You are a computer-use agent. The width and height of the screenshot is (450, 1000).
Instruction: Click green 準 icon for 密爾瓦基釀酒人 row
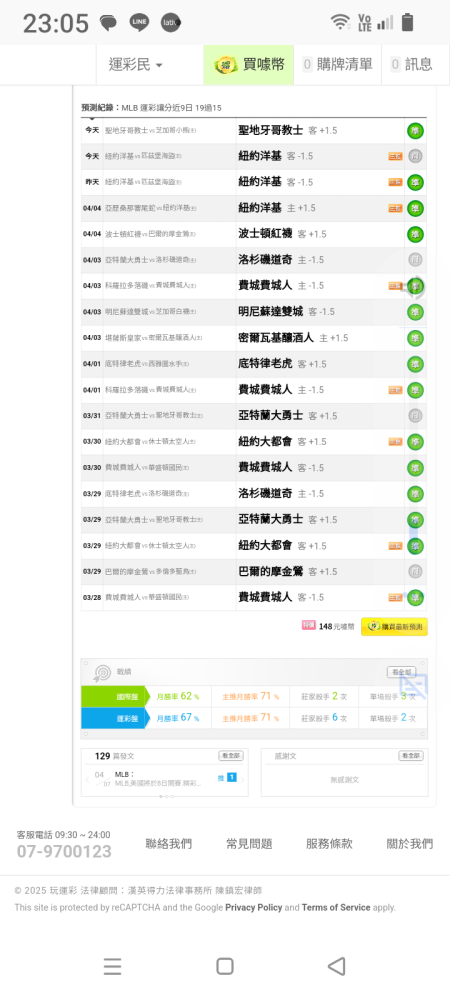click(416, 338)
